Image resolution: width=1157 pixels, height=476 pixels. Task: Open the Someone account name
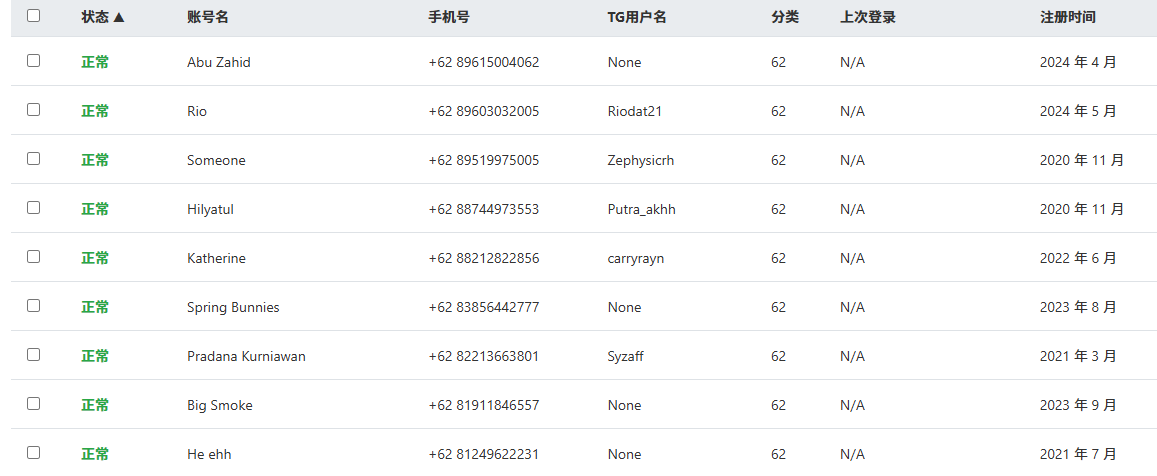coord(216,160)
